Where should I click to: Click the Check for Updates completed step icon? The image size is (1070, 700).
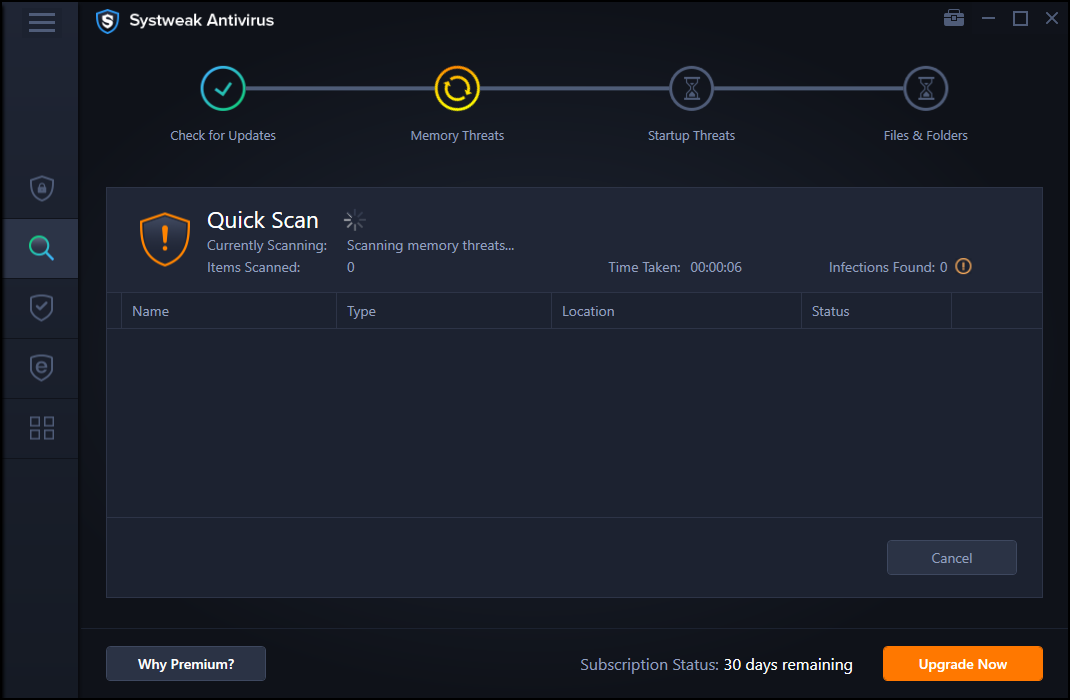pyautogui.click(x=222, y=88)
